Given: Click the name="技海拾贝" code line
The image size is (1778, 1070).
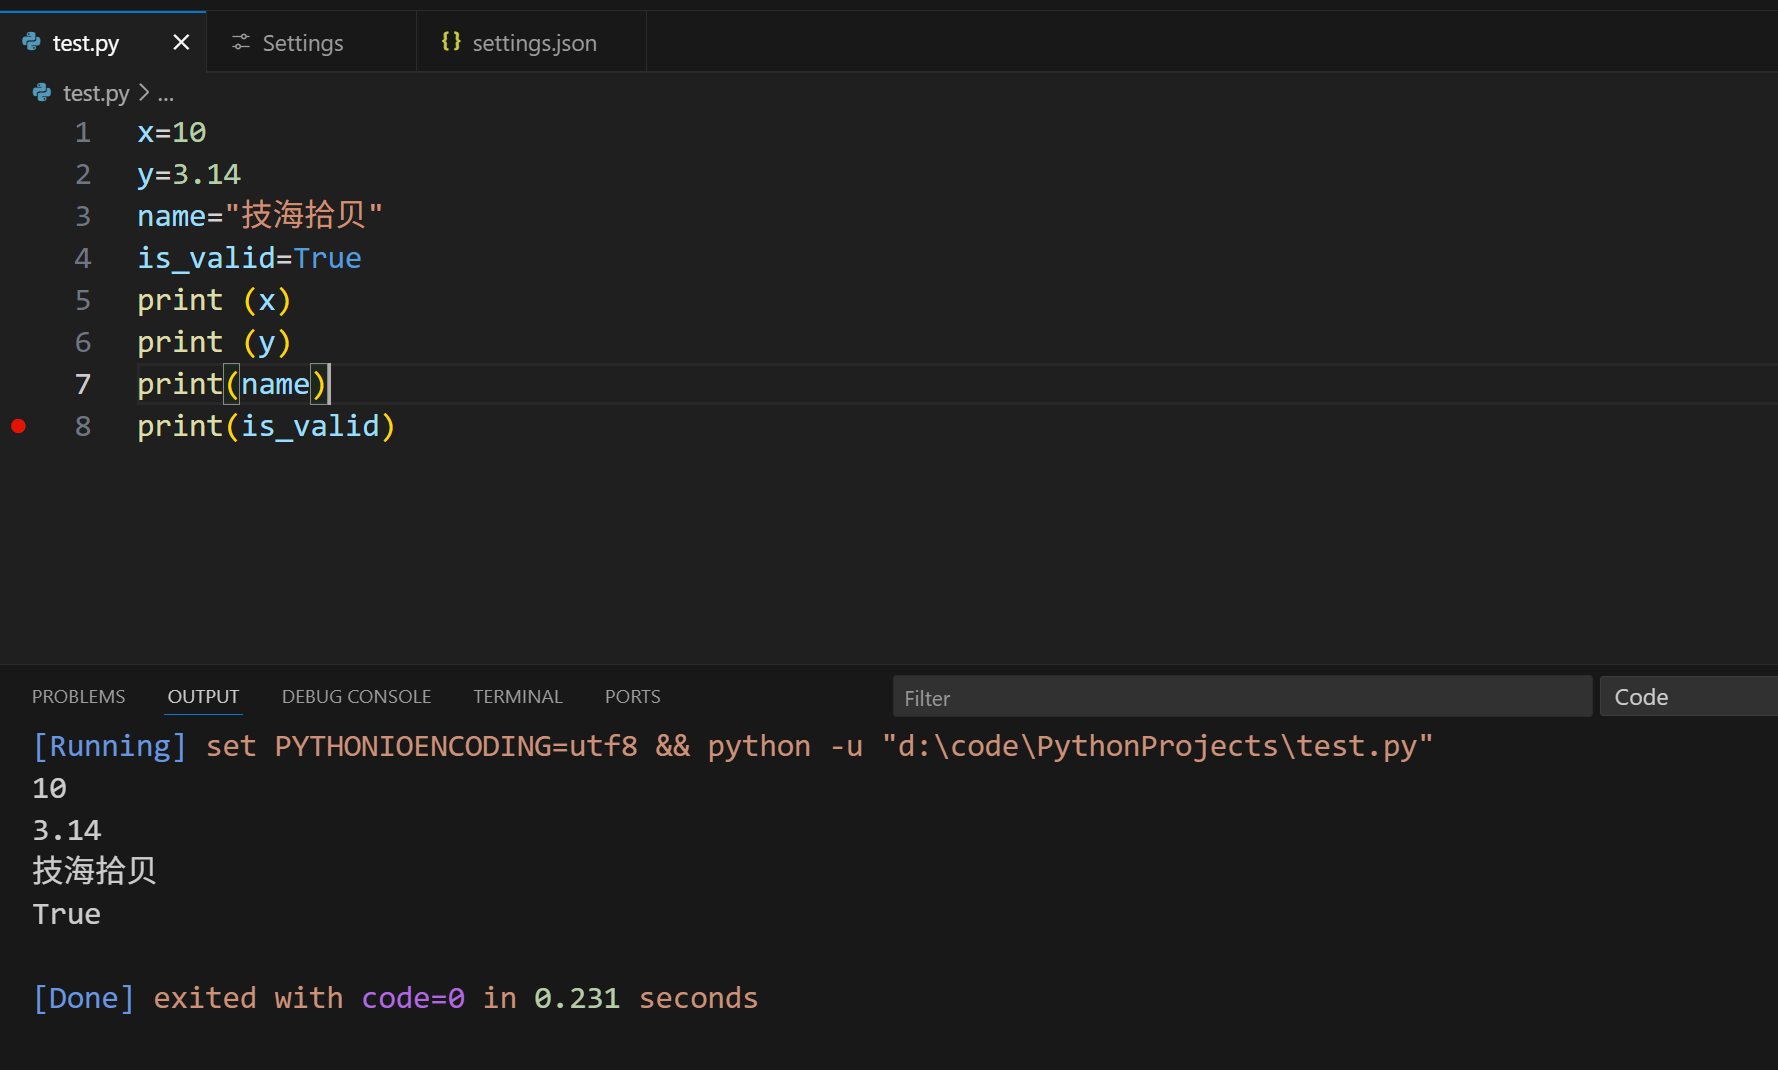Looking at the screenshot, I should tap(260, 215).
